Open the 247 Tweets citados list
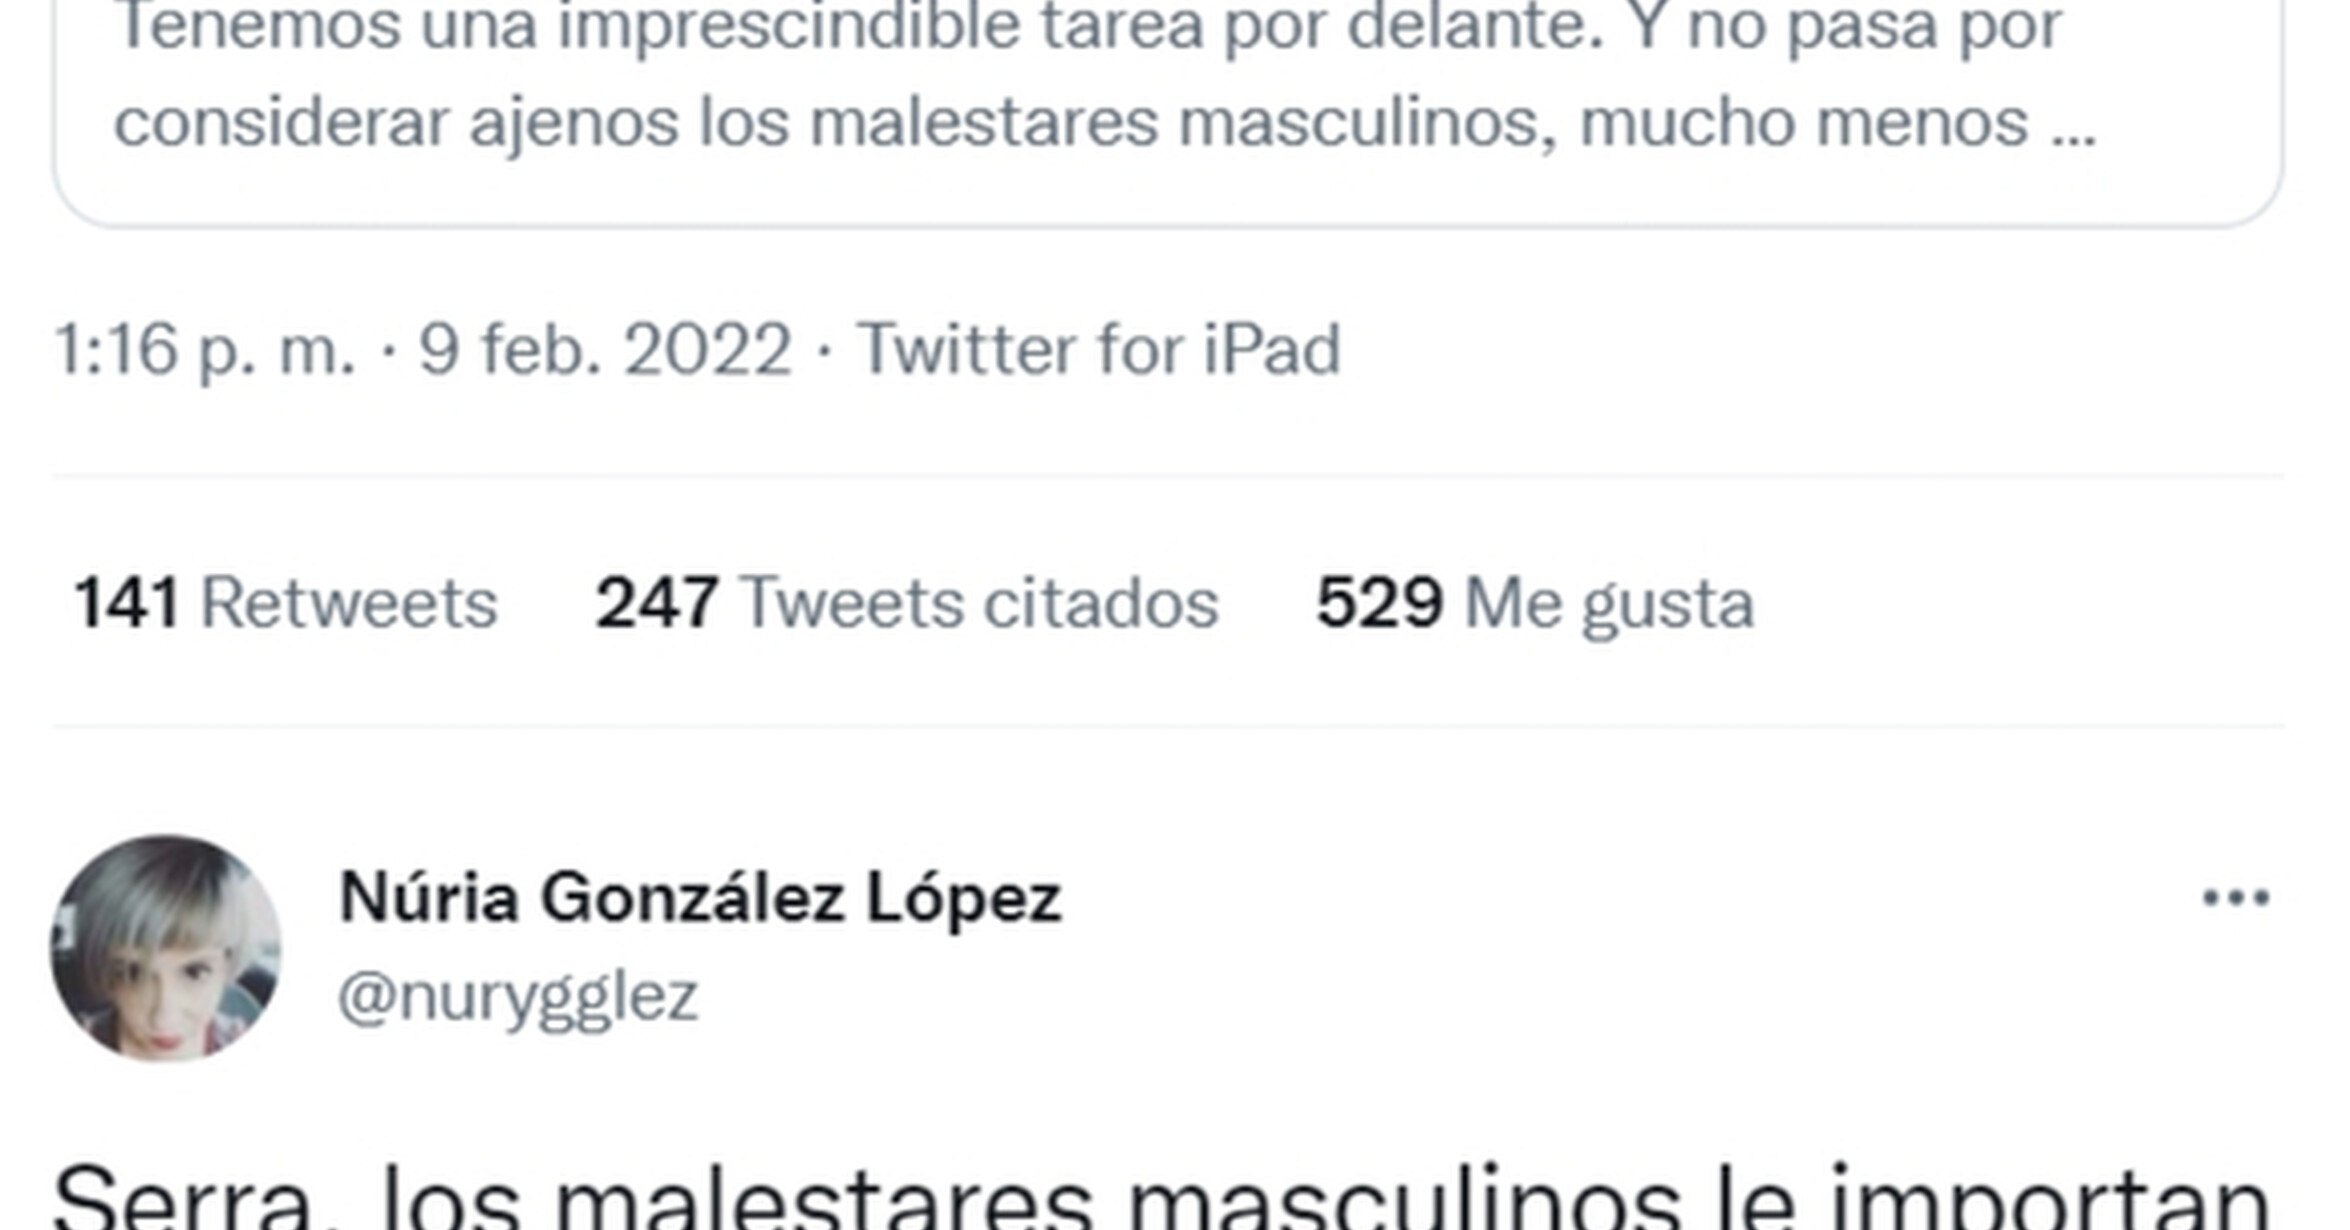This screenshot has height=1230, width=2350. point(907,603)
